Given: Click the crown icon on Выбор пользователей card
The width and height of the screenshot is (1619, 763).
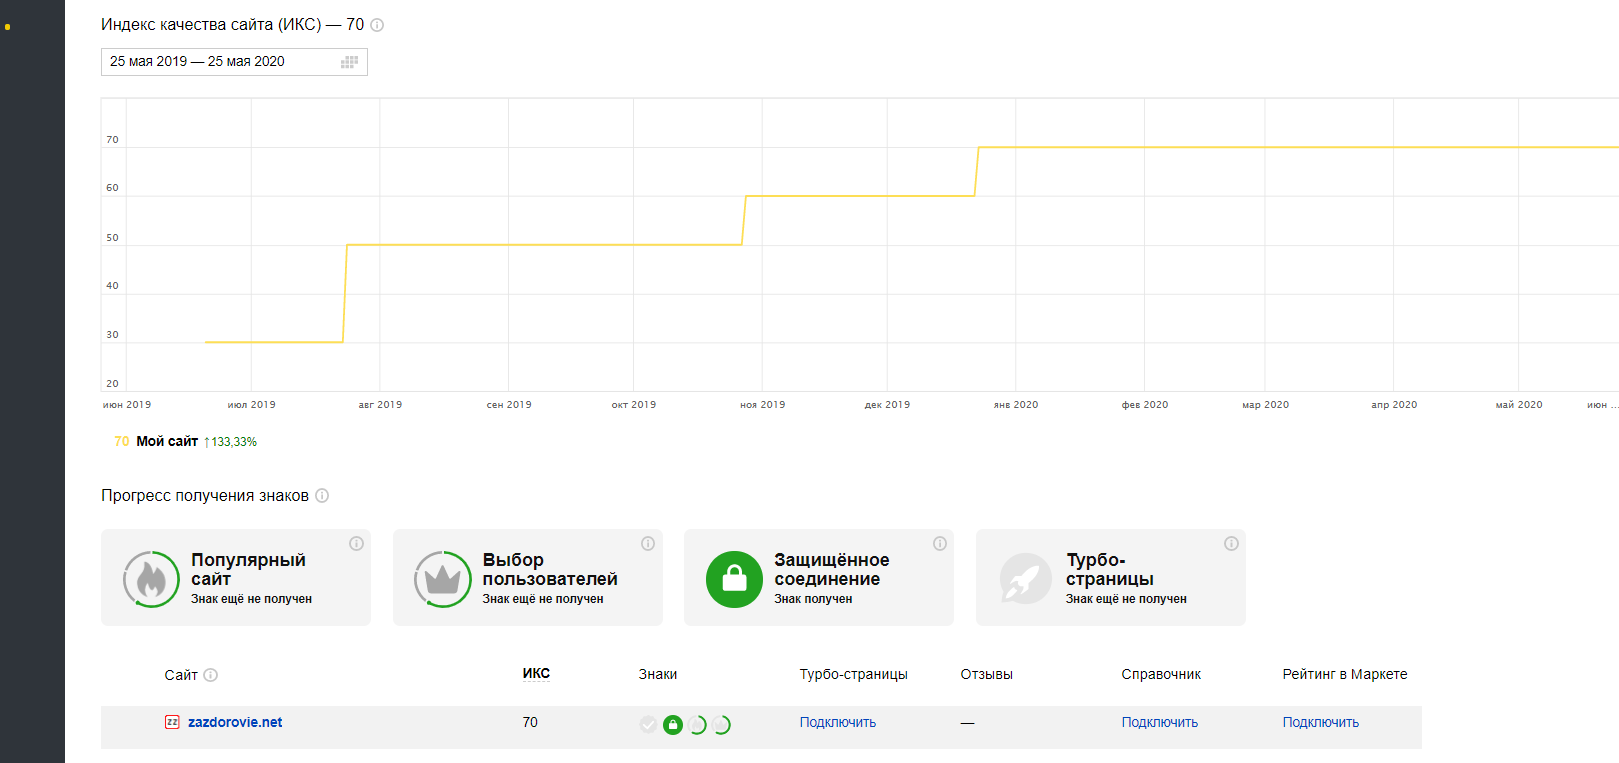Looking at the screenshot, I should pos(442,579).
